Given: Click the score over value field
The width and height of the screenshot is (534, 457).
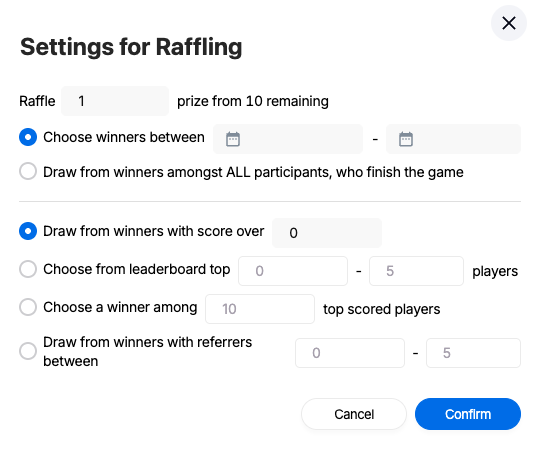Looking at the screenshot, I should (x=327, y=233).
